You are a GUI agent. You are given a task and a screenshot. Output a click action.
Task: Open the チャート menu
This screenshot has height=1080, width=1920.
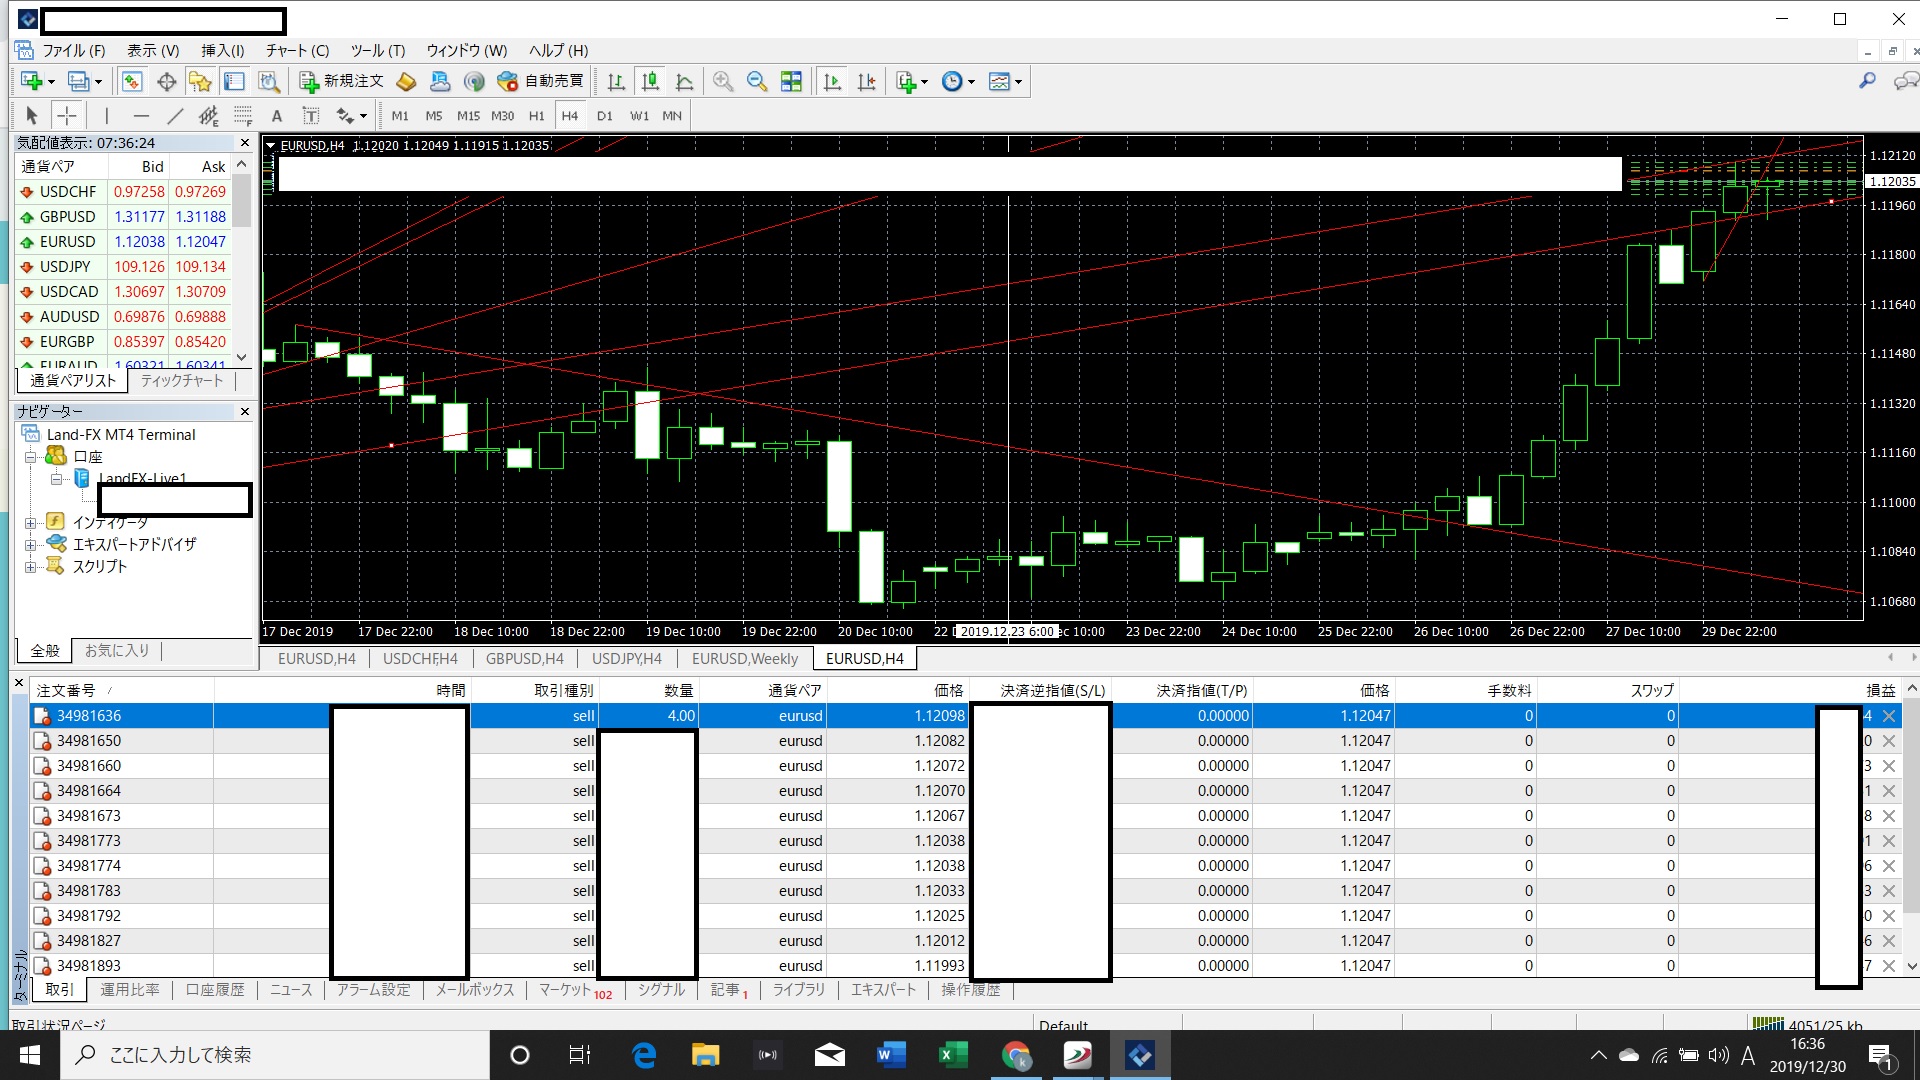[x=297, y=50]
